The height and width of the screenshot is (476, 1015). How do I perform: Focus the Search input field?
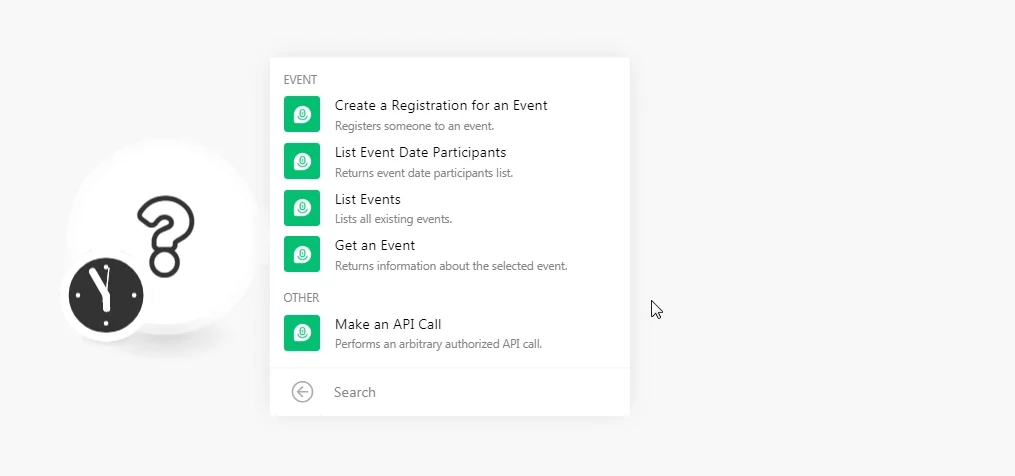(x=476, y=392)
